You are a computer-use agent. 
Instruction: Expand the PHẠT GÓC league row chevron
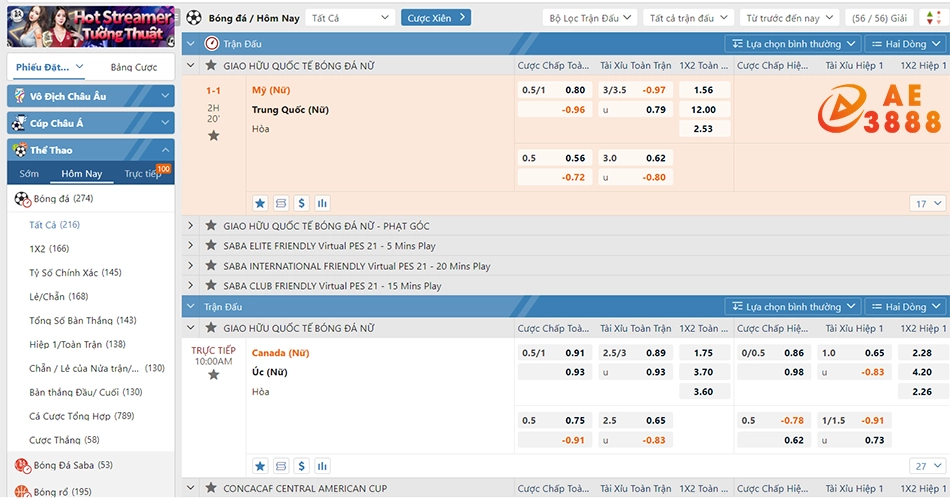pyautogui.click(x=190, y=226)
